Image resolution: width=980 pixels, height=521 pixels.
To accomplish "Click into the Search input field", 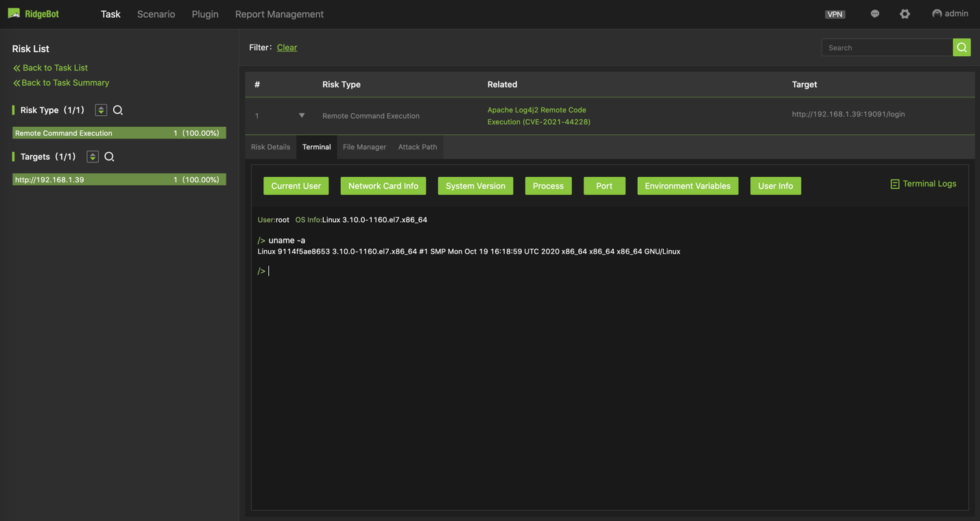I will (x=886, y=48).
